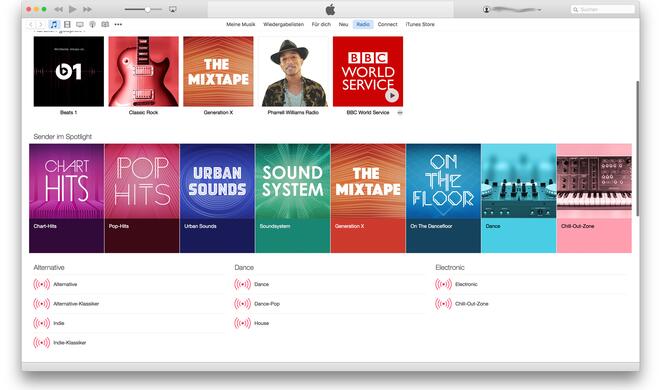
Task: Open Sound System spotlight station
Action: point(293,198)
